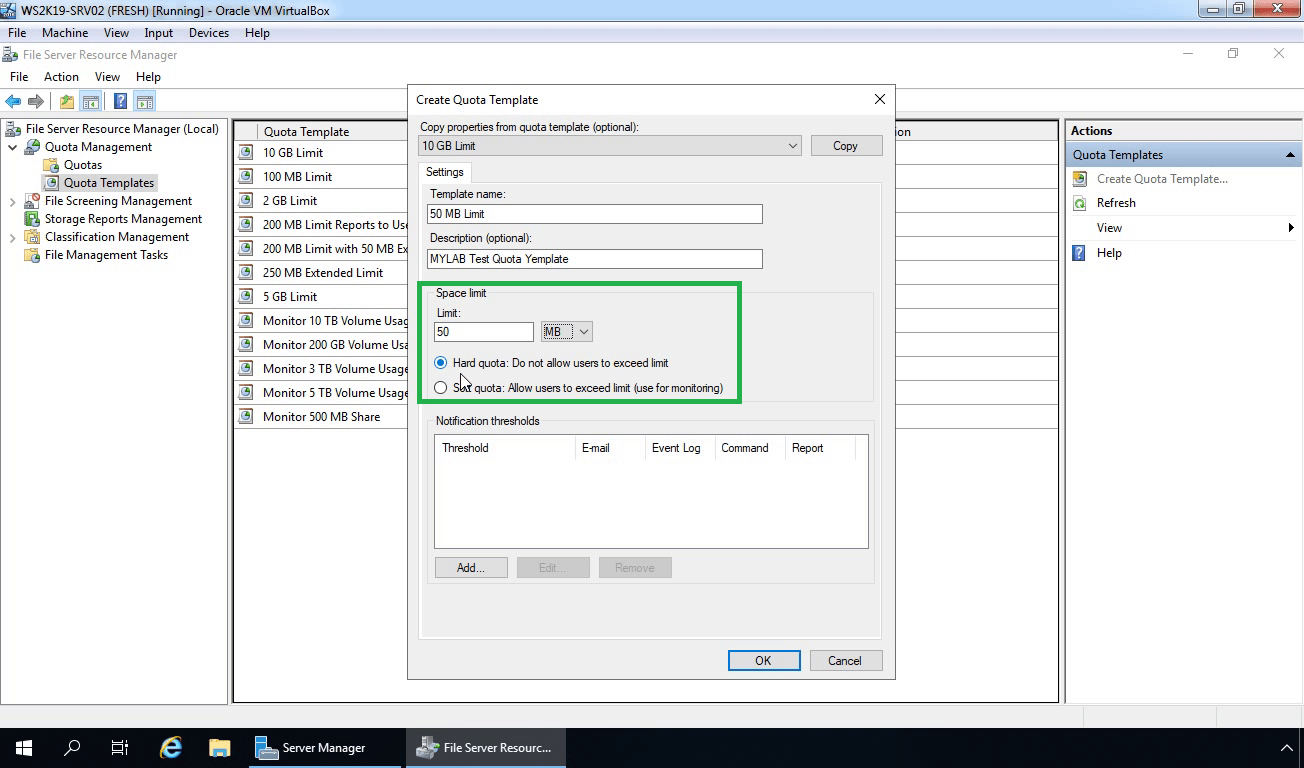The image size is (1304, 768).
Task: Click the Classification Management icon
Action: coord(32,237)
